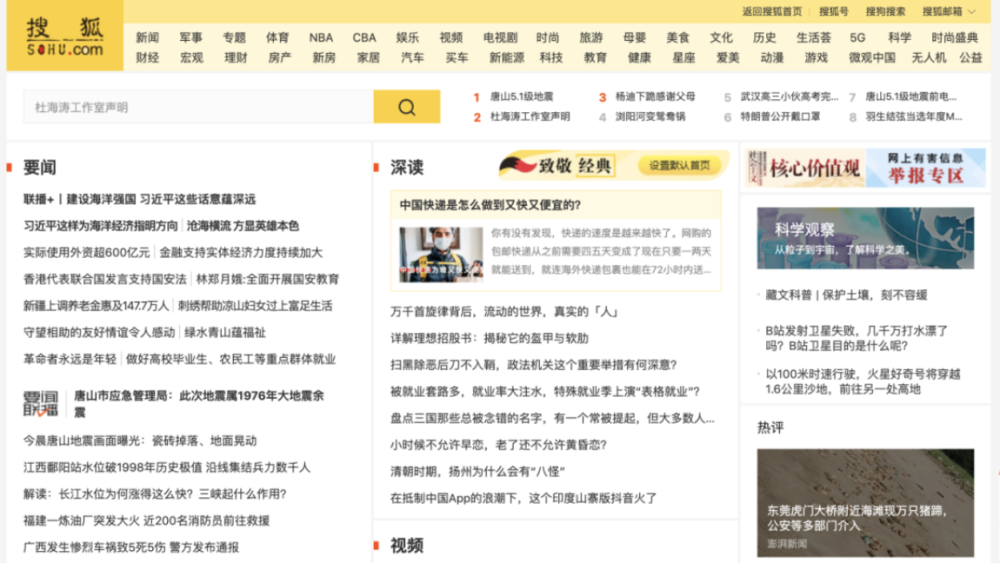Click the 设置默认首页 button
Screen dimensions: 1000x570
tap(679, 165)
